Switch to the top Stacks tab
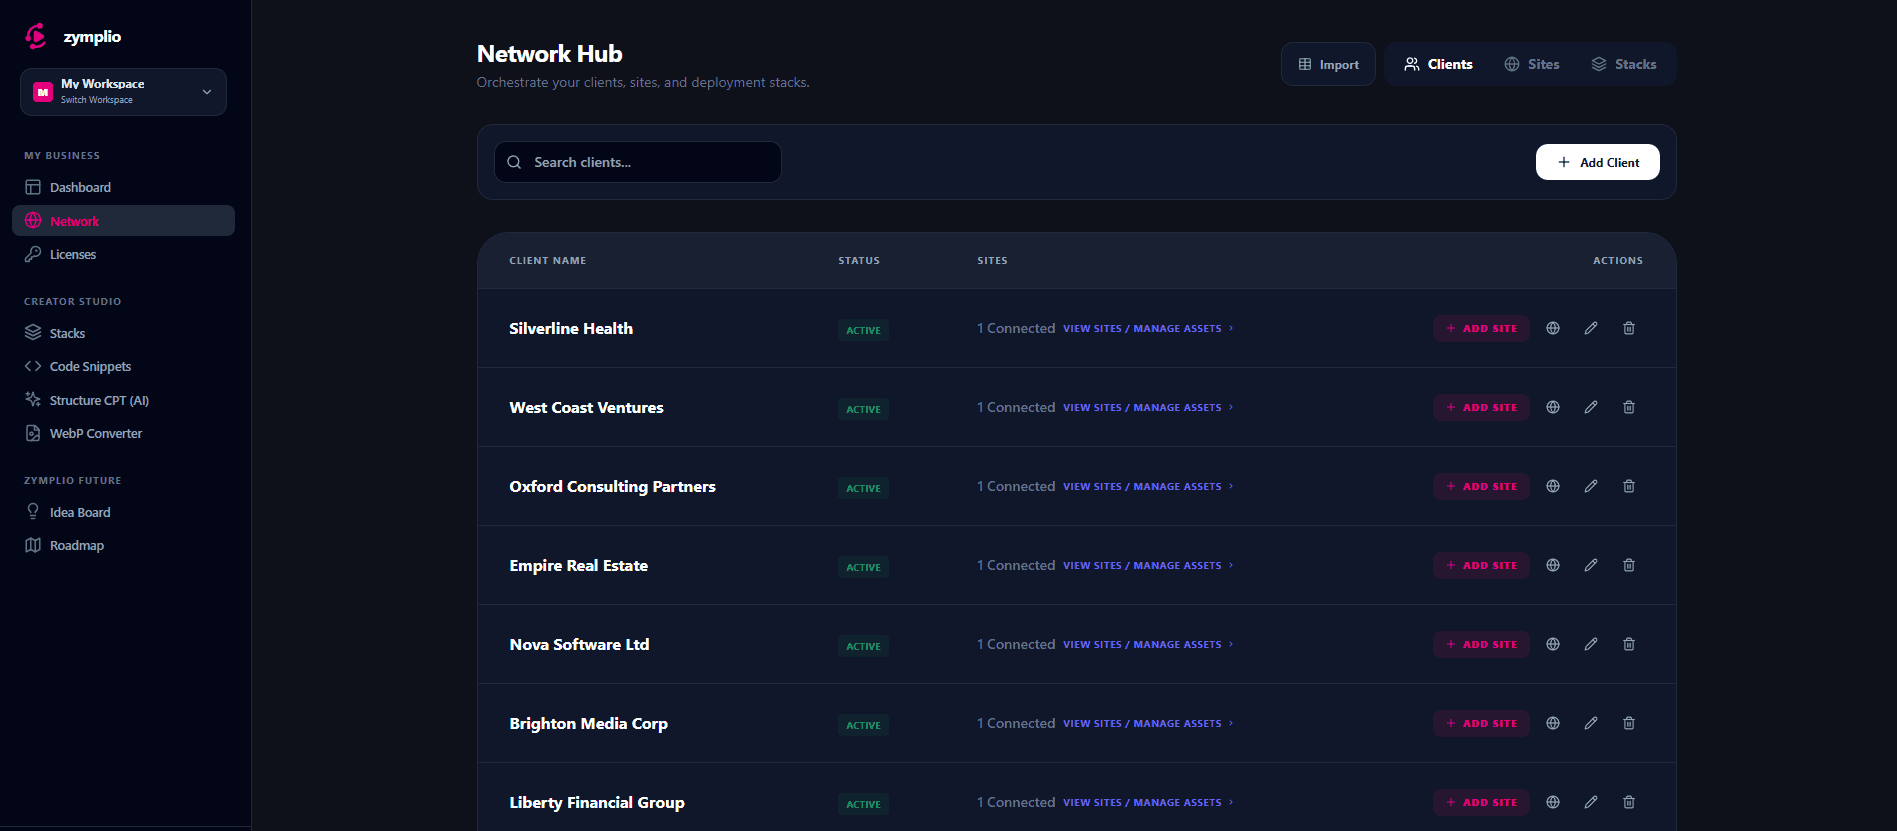This screenshot has height=831, width=1897. tap(1624, 64)
